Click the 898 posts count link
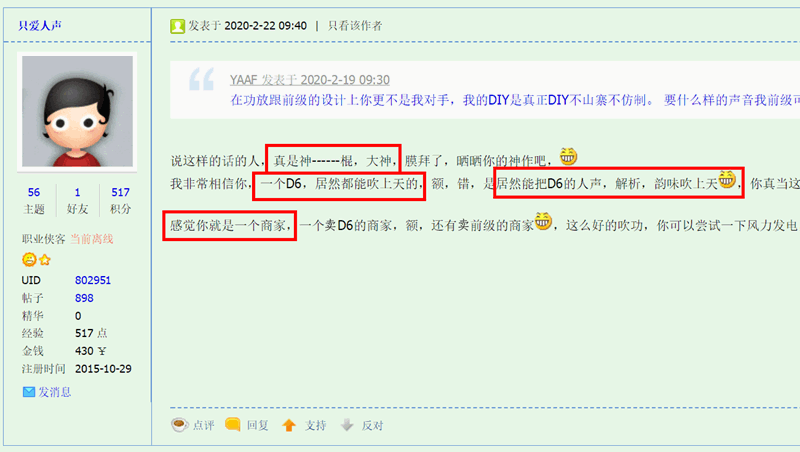 coord(84,298)
